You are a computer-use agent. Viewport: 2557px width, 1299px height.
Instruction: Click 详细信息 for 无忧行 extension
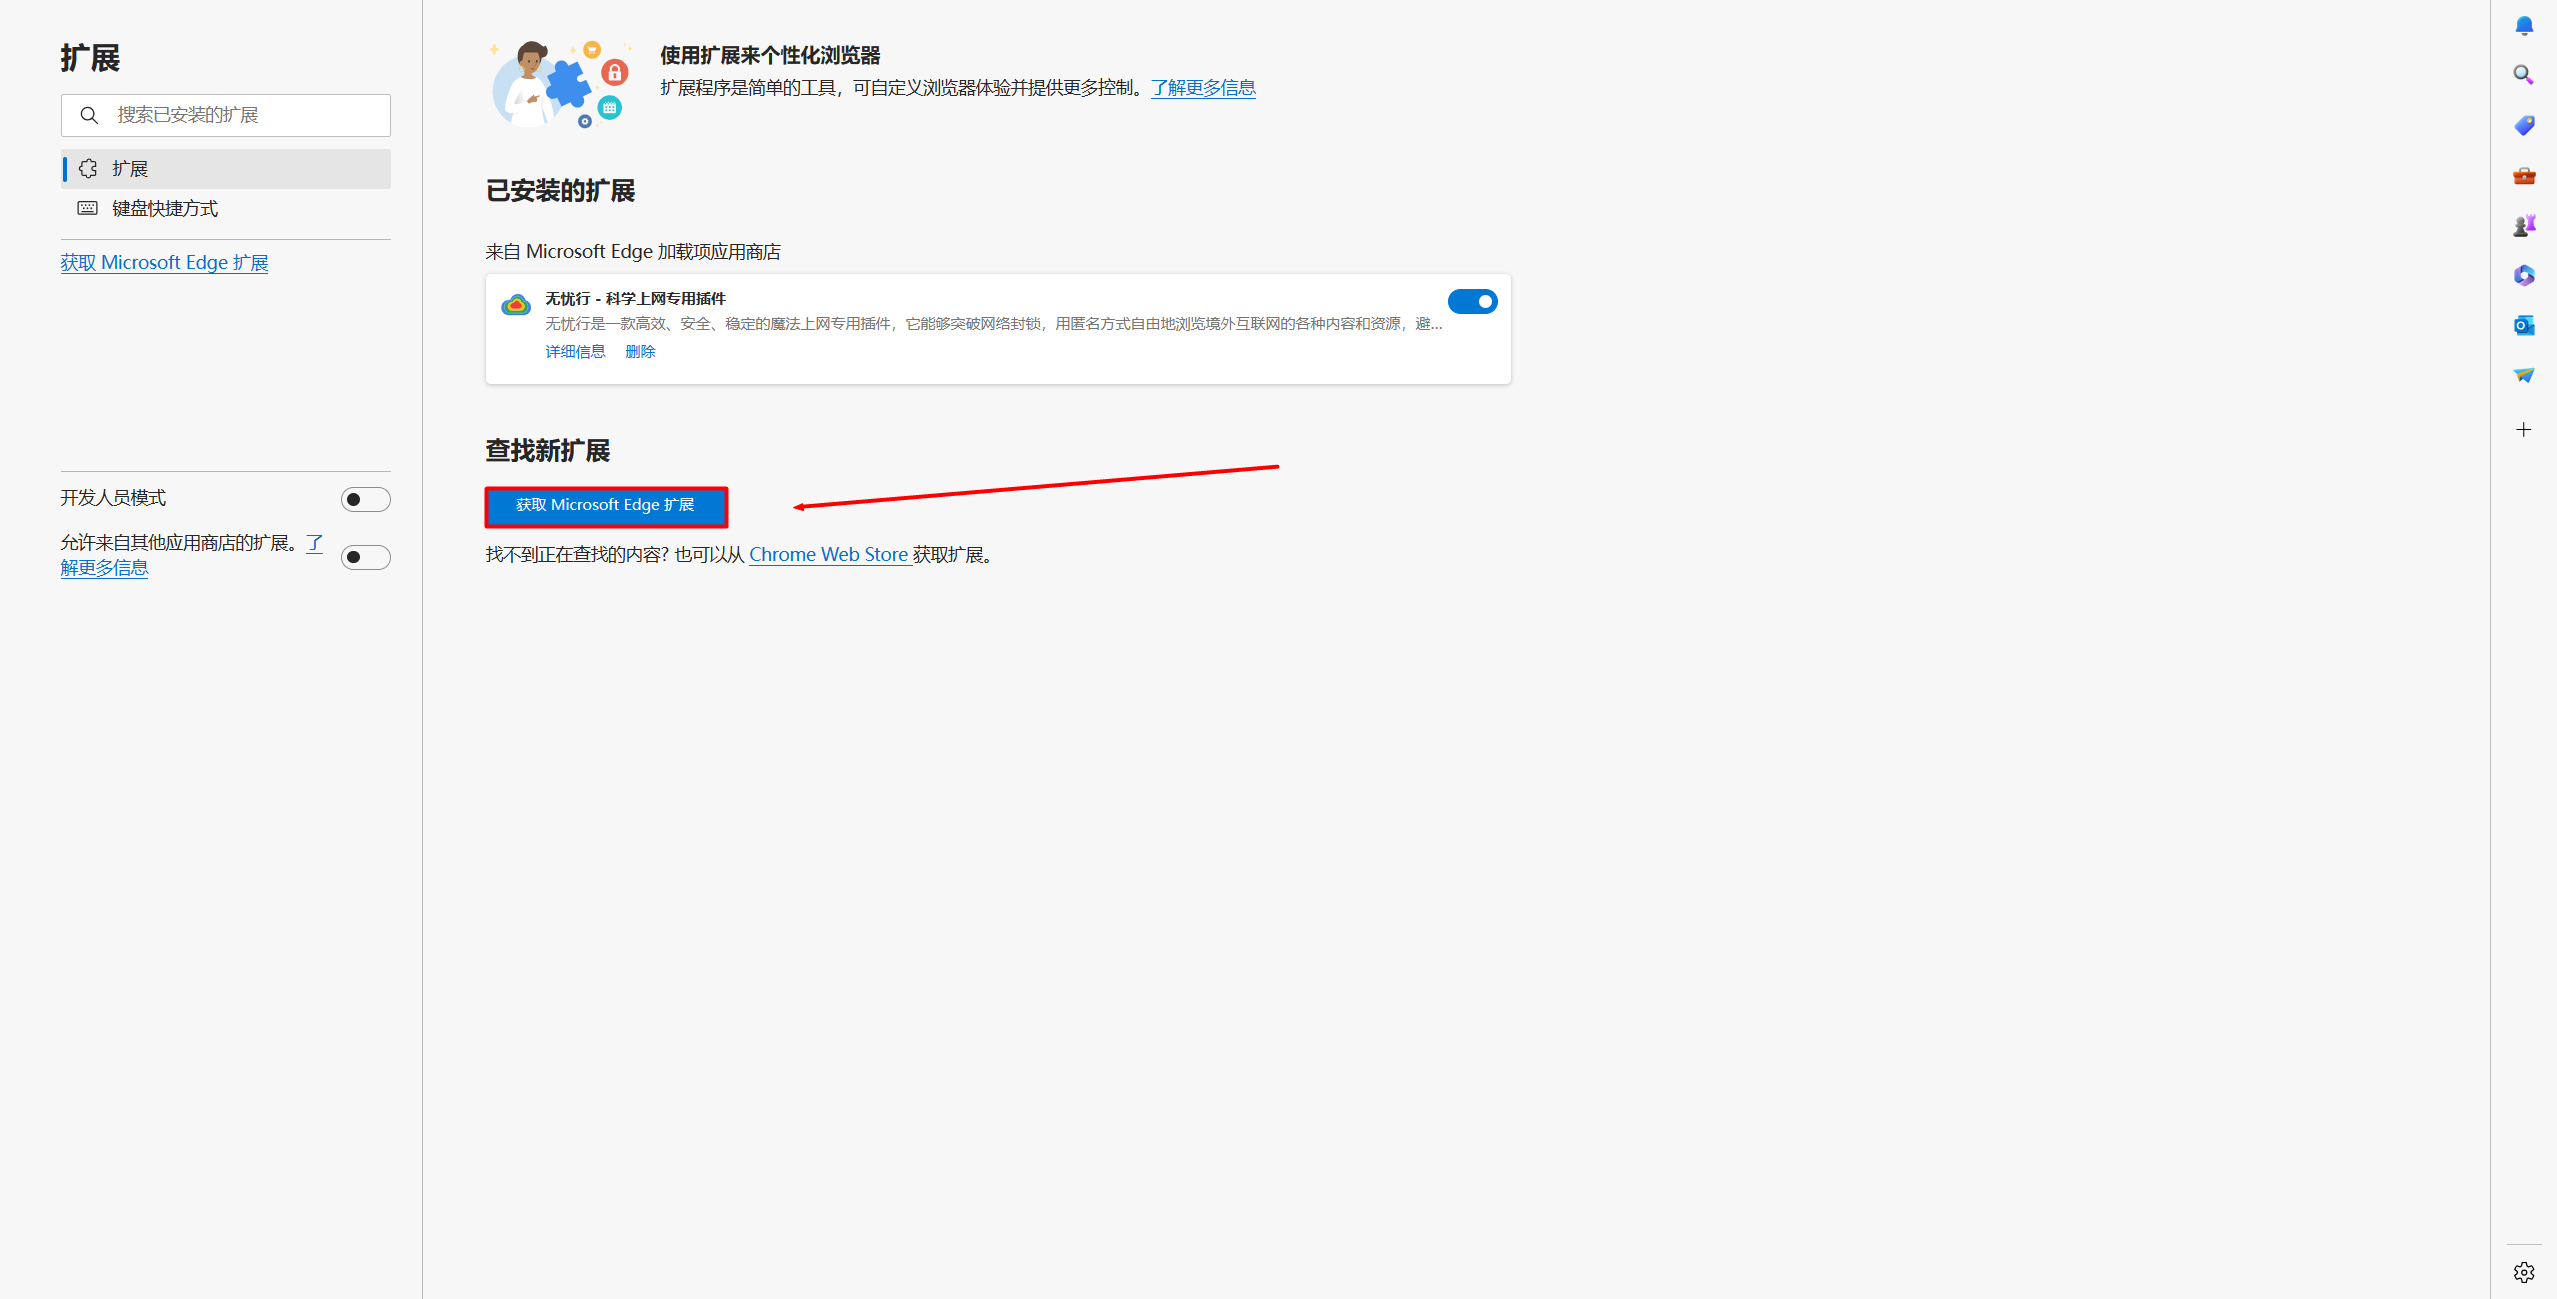575,352
